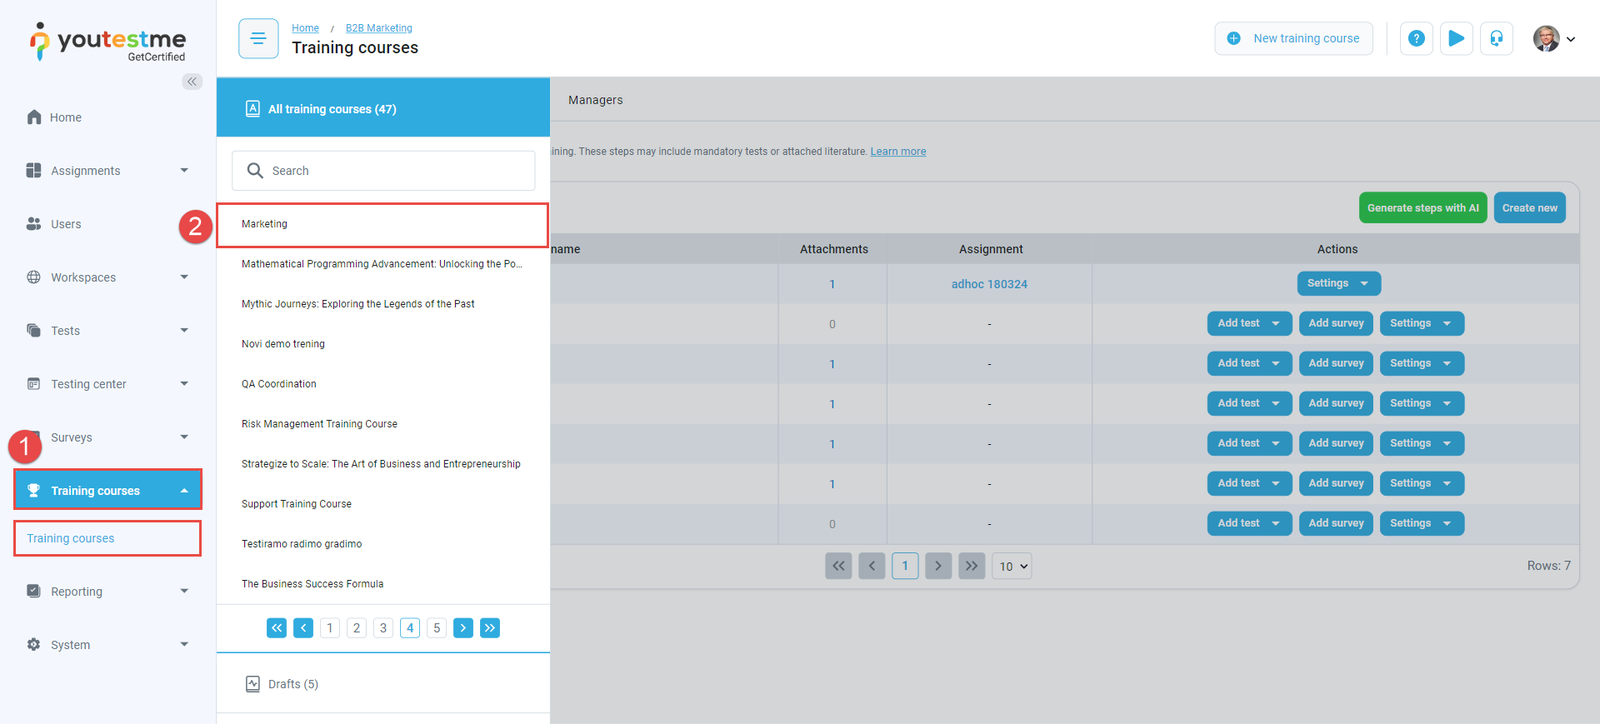Expand the Tests sidebar menu arrow
Image resolution: width=1600 pixels, height=724 pixels.
184,330
